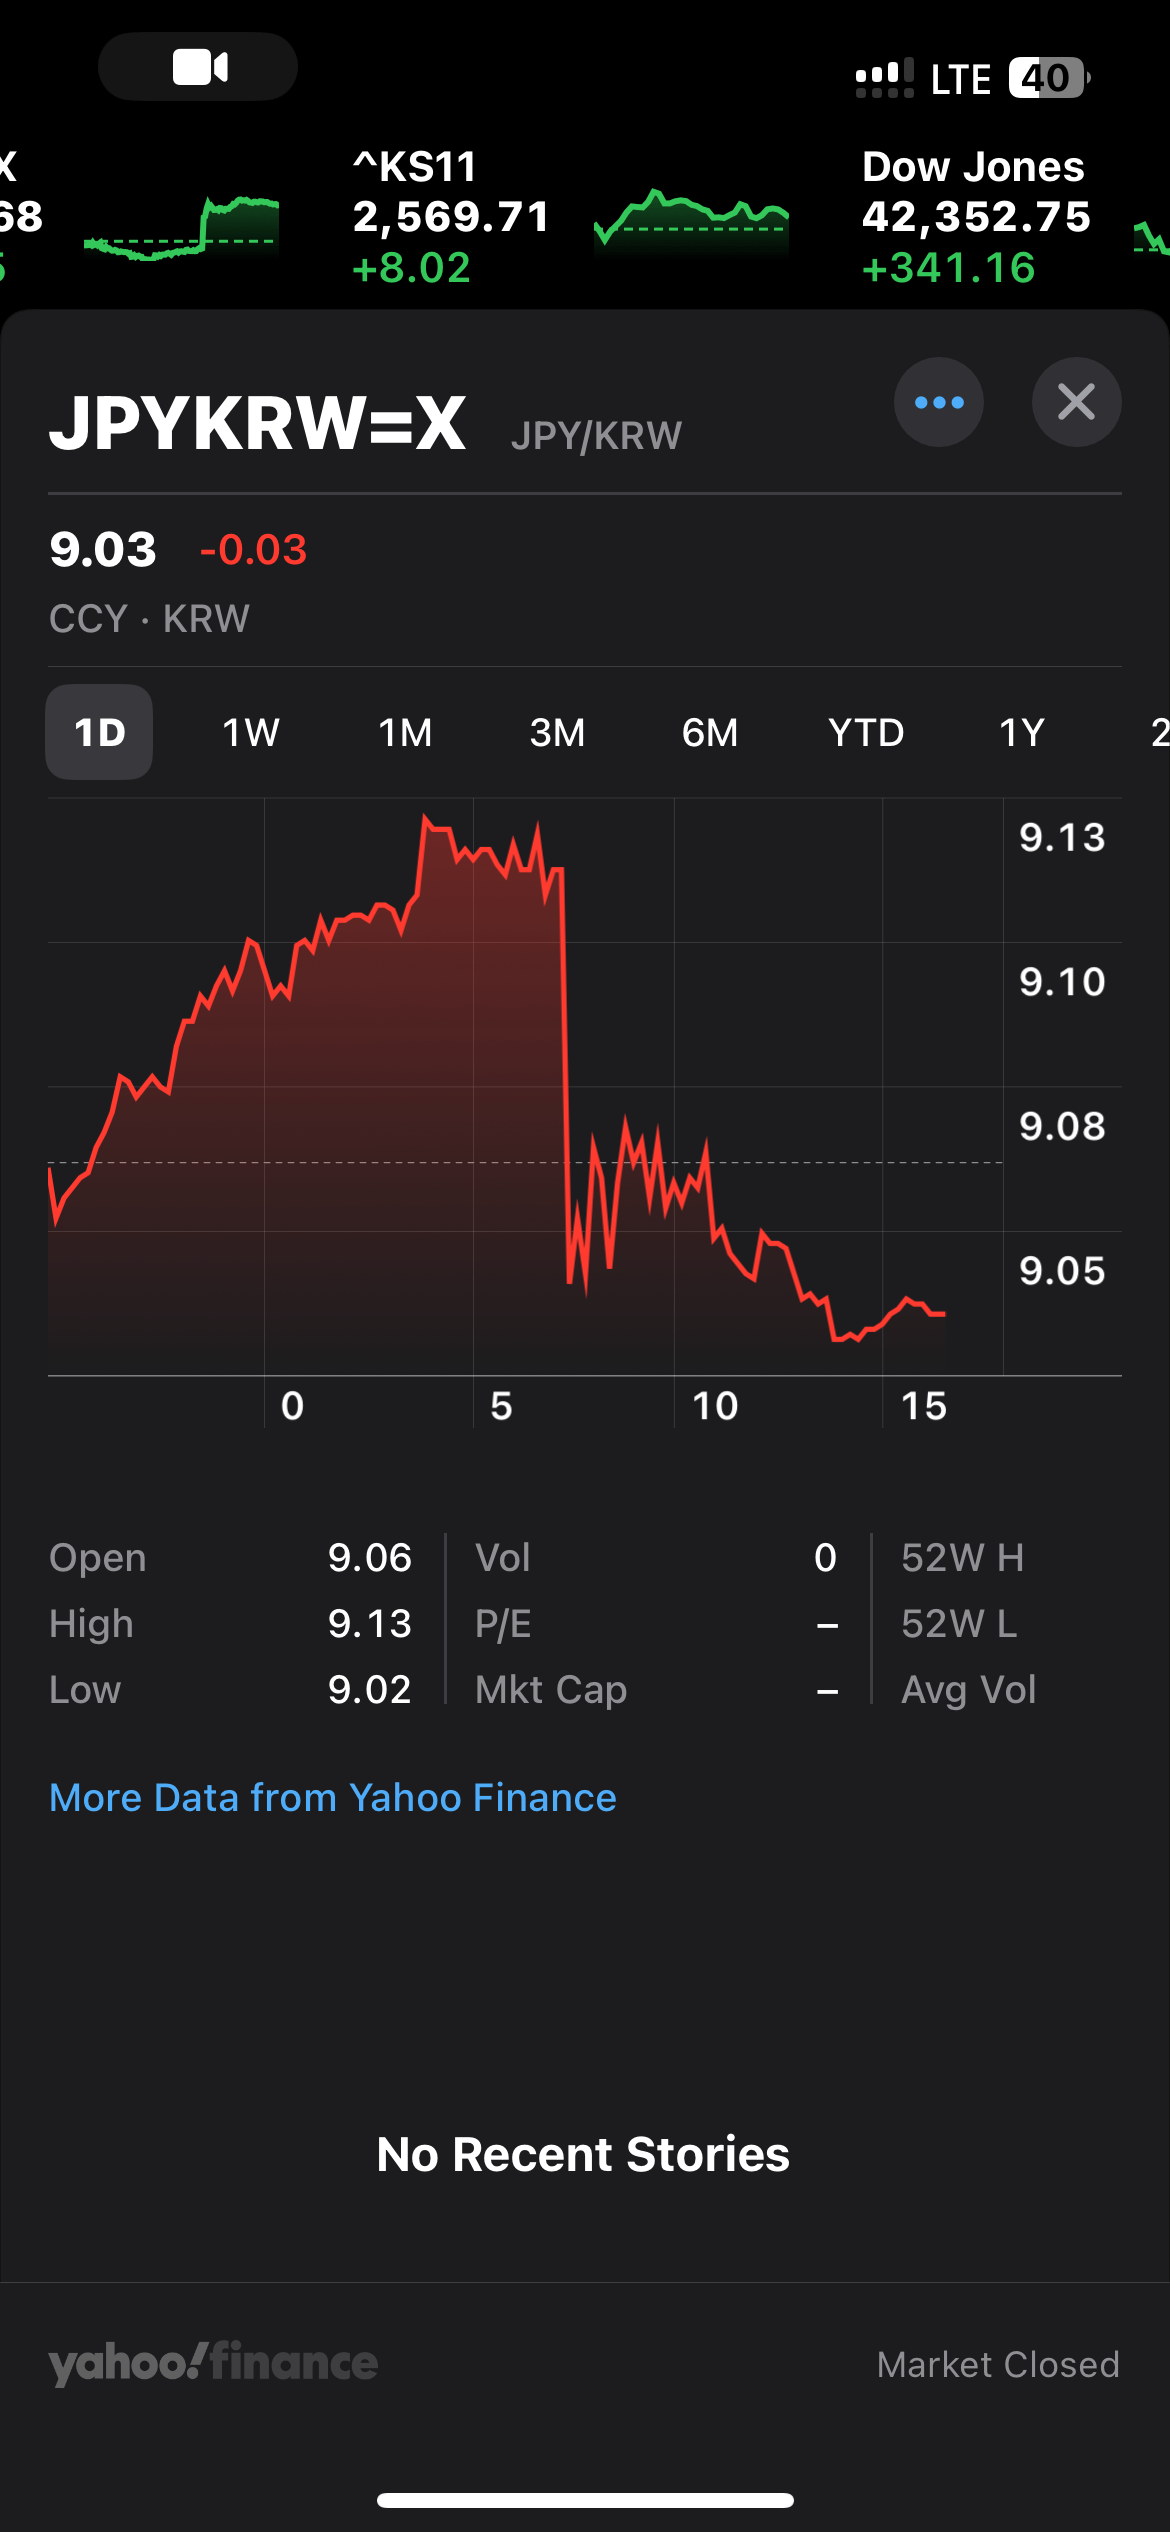
Task: Select the 1D time range tab
Action: (99, 732)
